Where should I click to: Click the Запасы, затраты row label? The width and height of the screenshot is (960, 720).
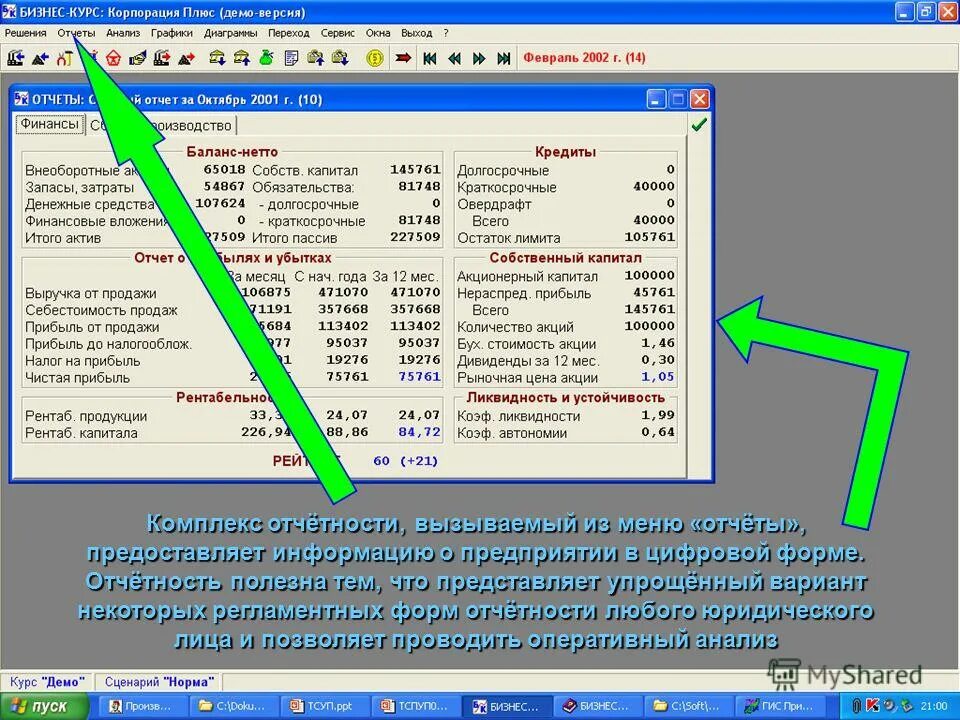pos(80,187)
